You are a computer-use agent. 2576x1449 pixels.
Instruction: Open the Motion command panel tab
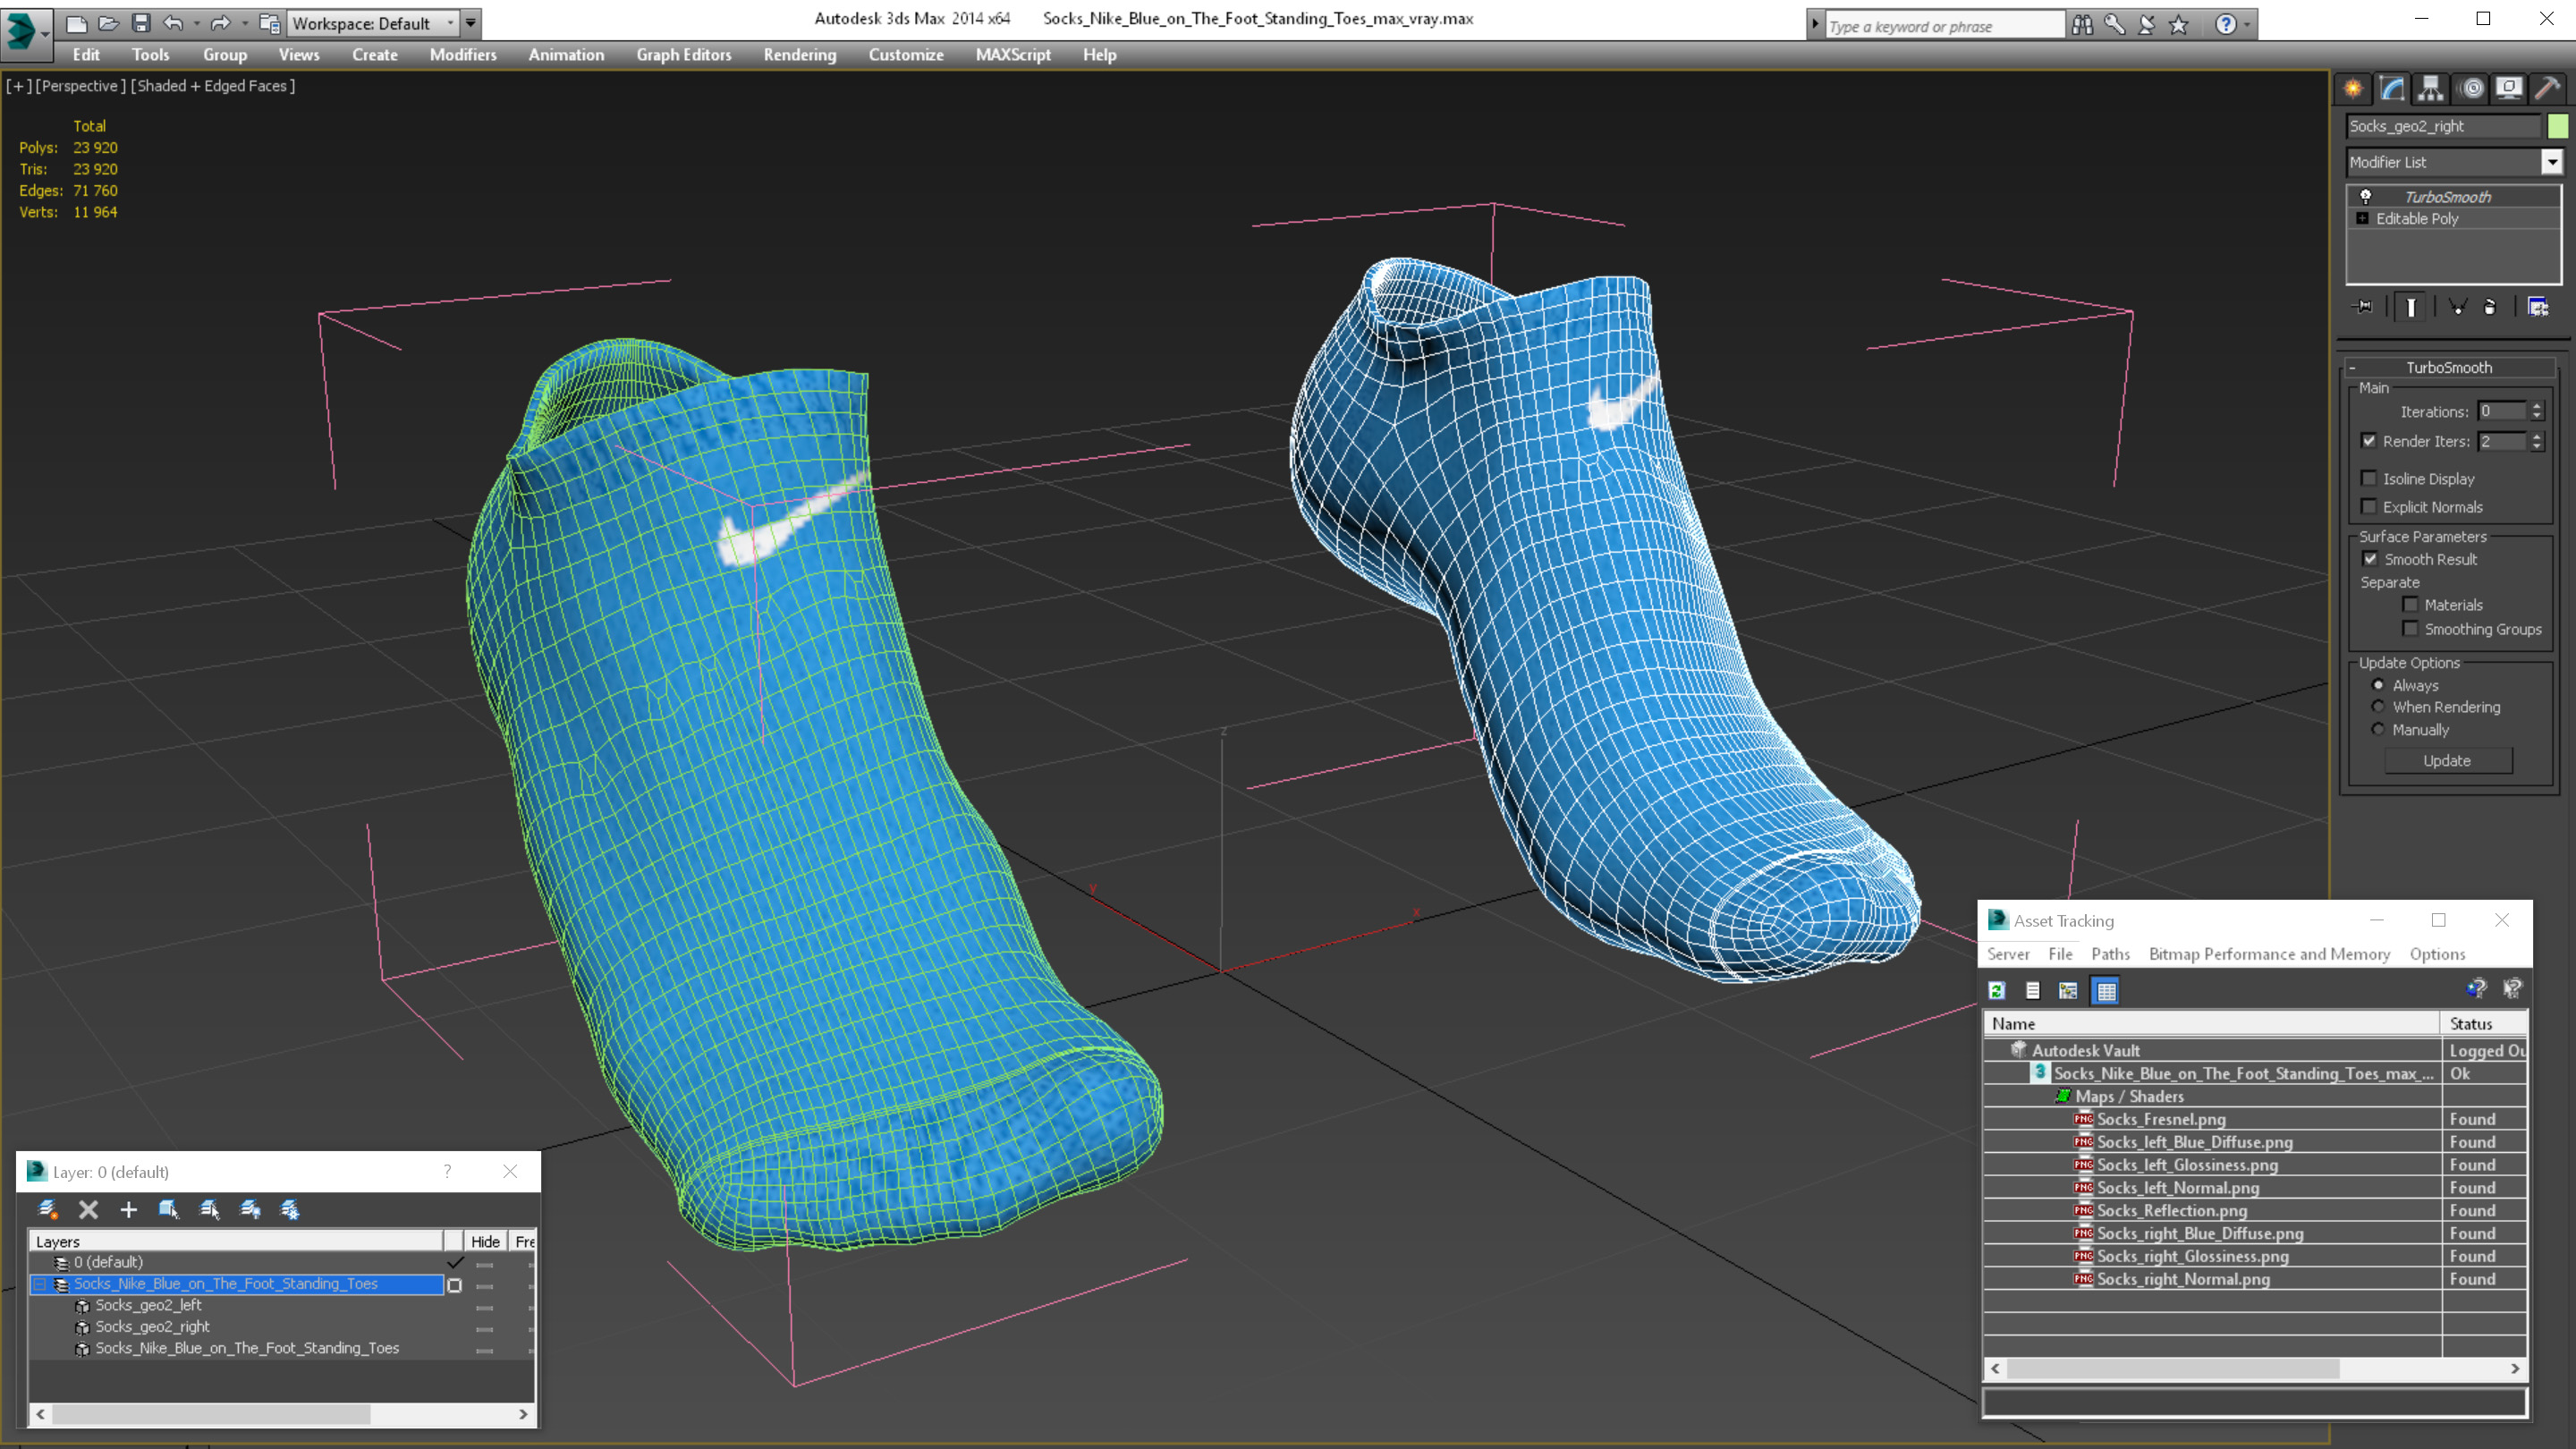click(2471, 88)
